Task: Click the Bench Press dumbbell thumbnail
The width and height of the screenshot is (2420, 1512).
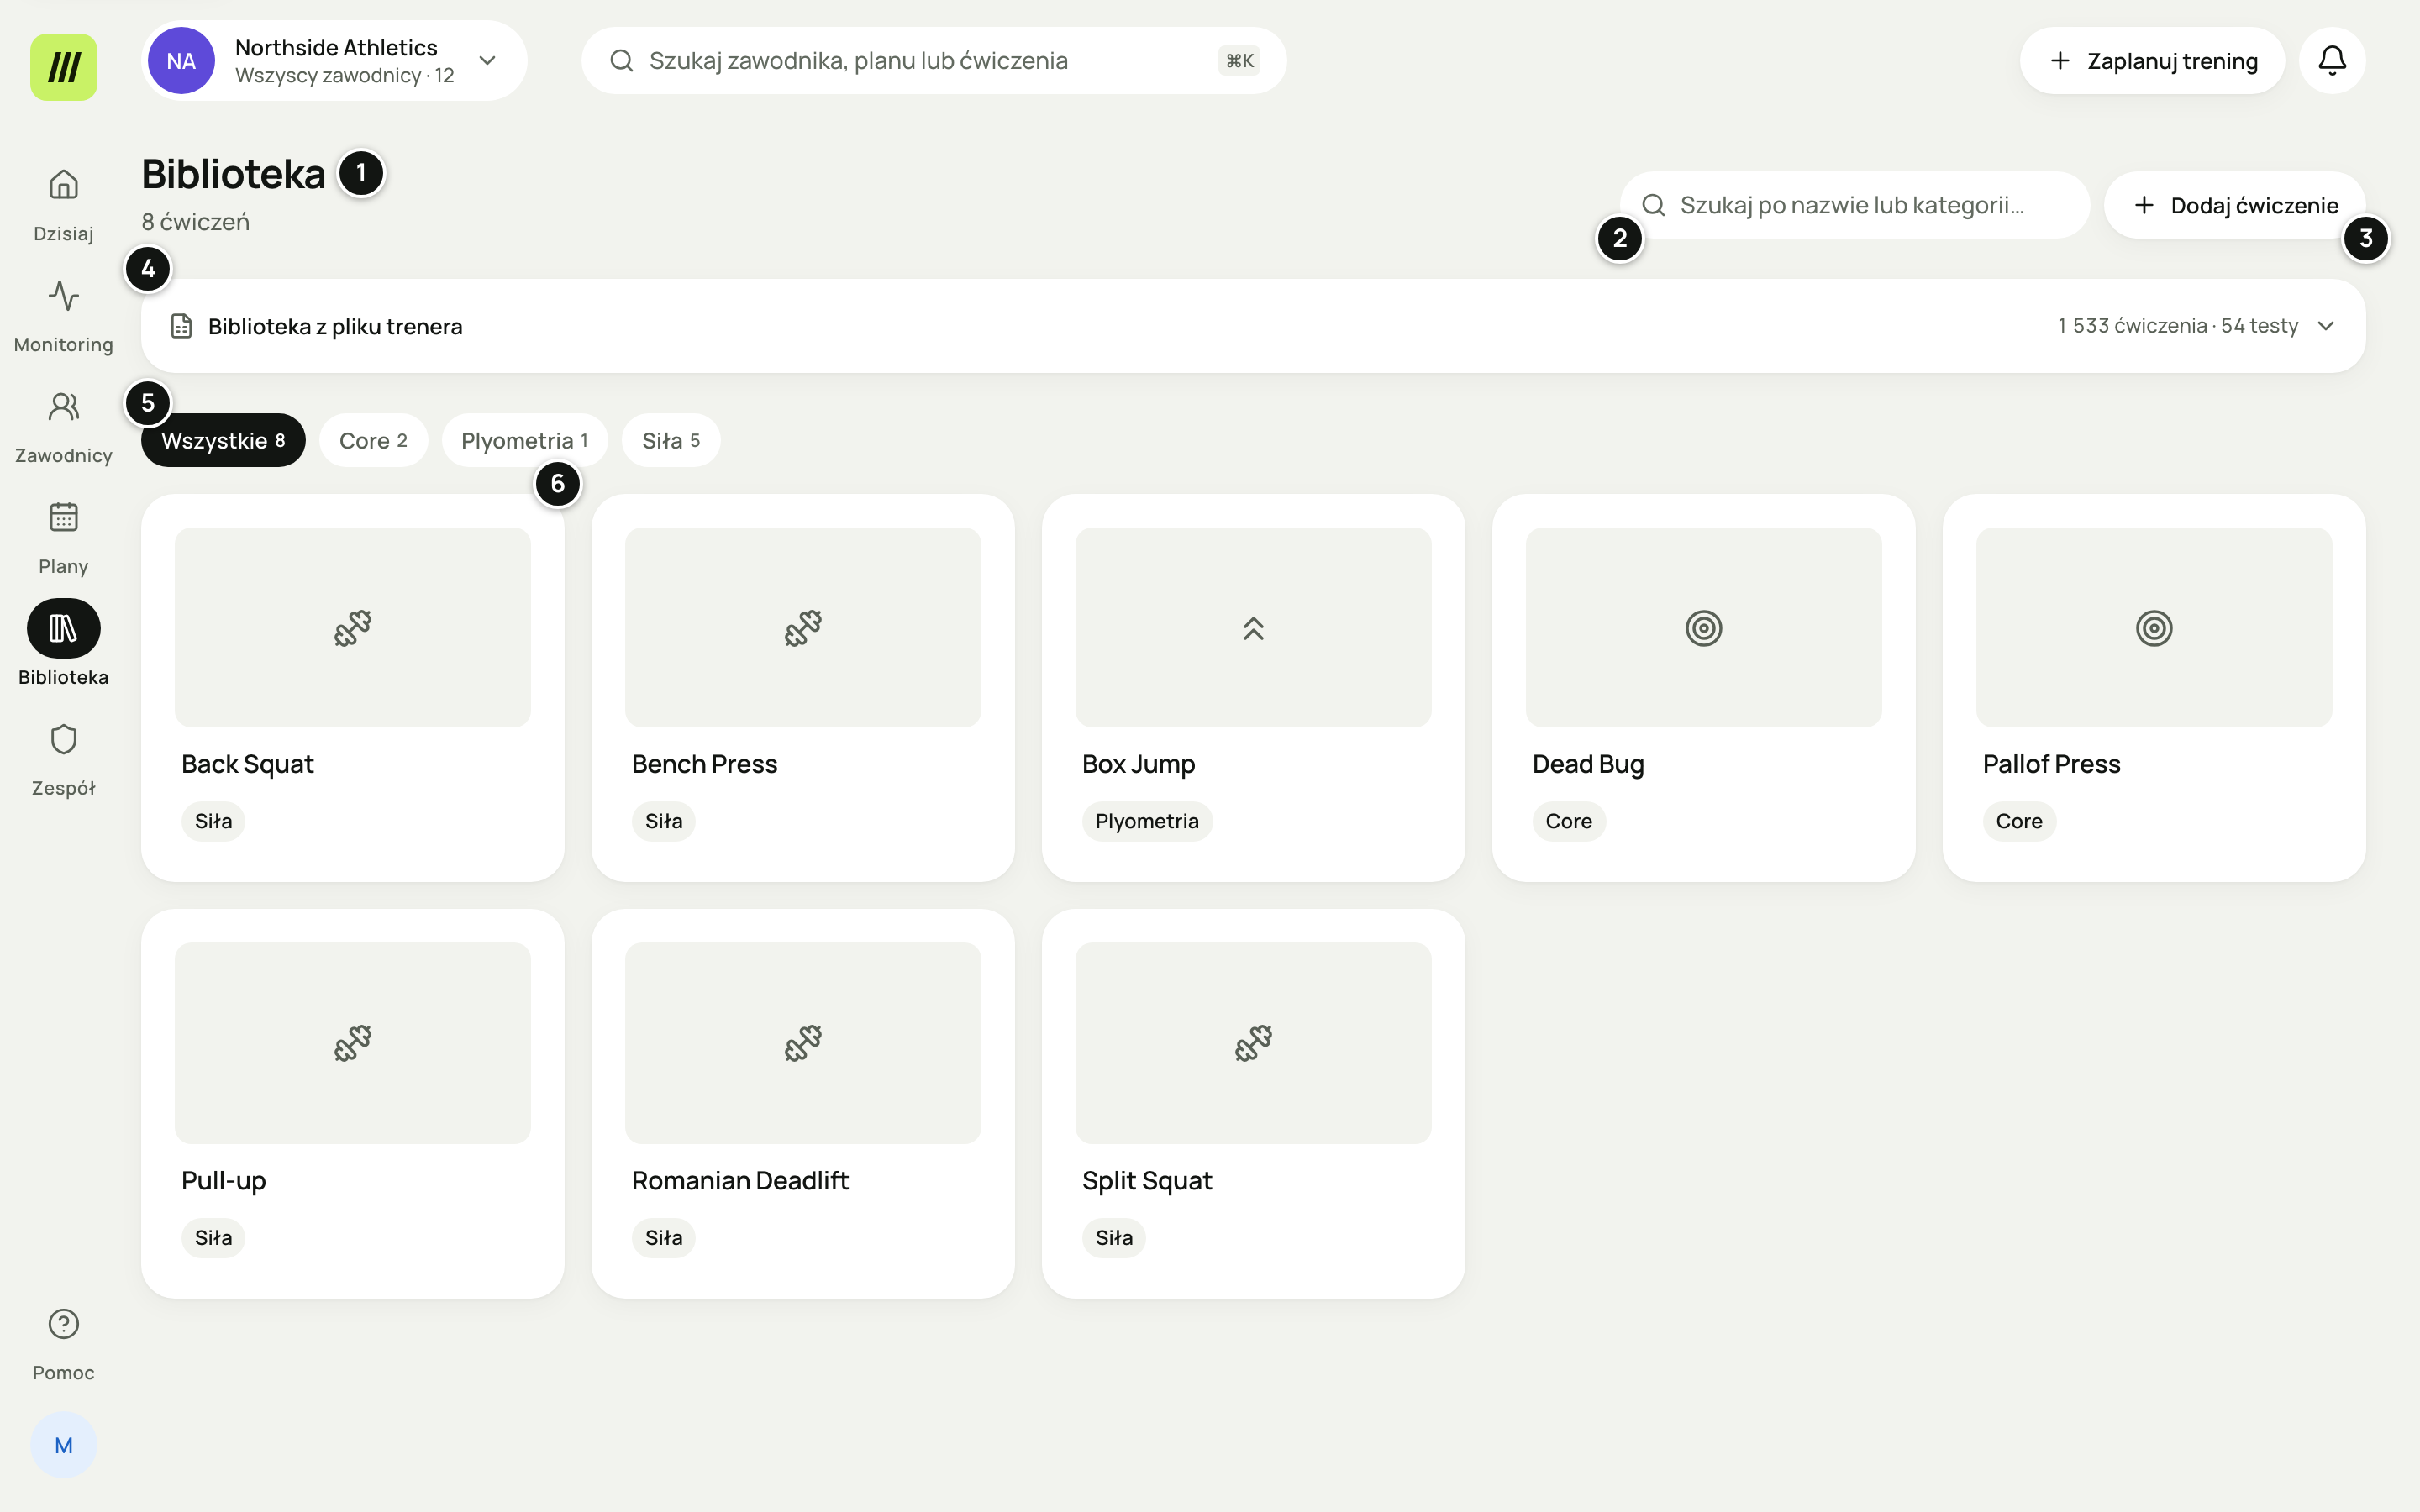Action: click(803, 628)
